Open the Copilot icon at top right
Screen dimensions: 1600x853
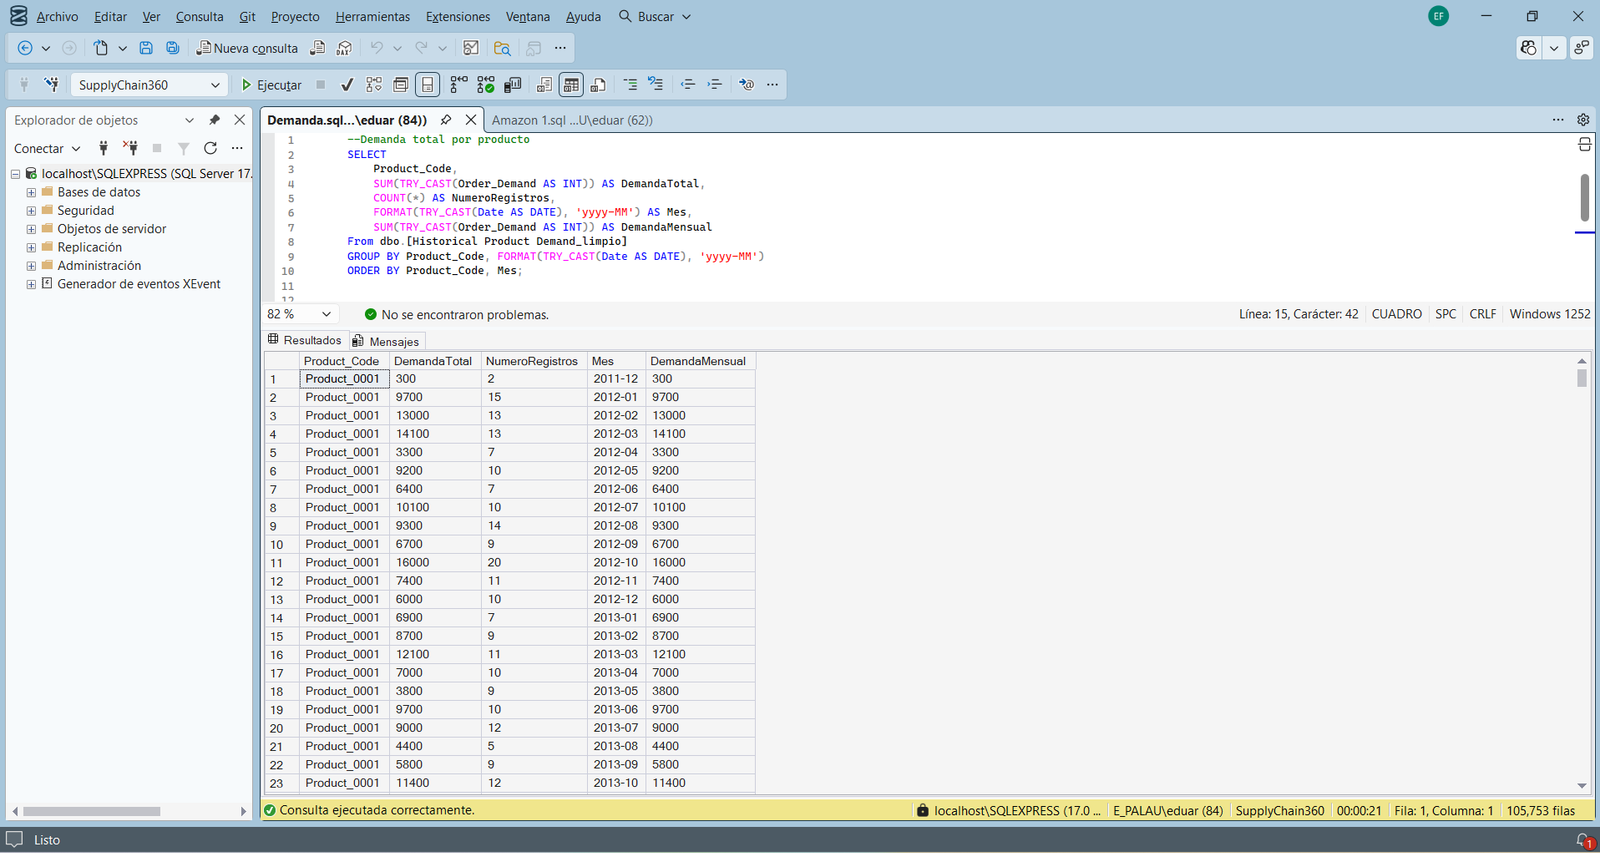1528,48
